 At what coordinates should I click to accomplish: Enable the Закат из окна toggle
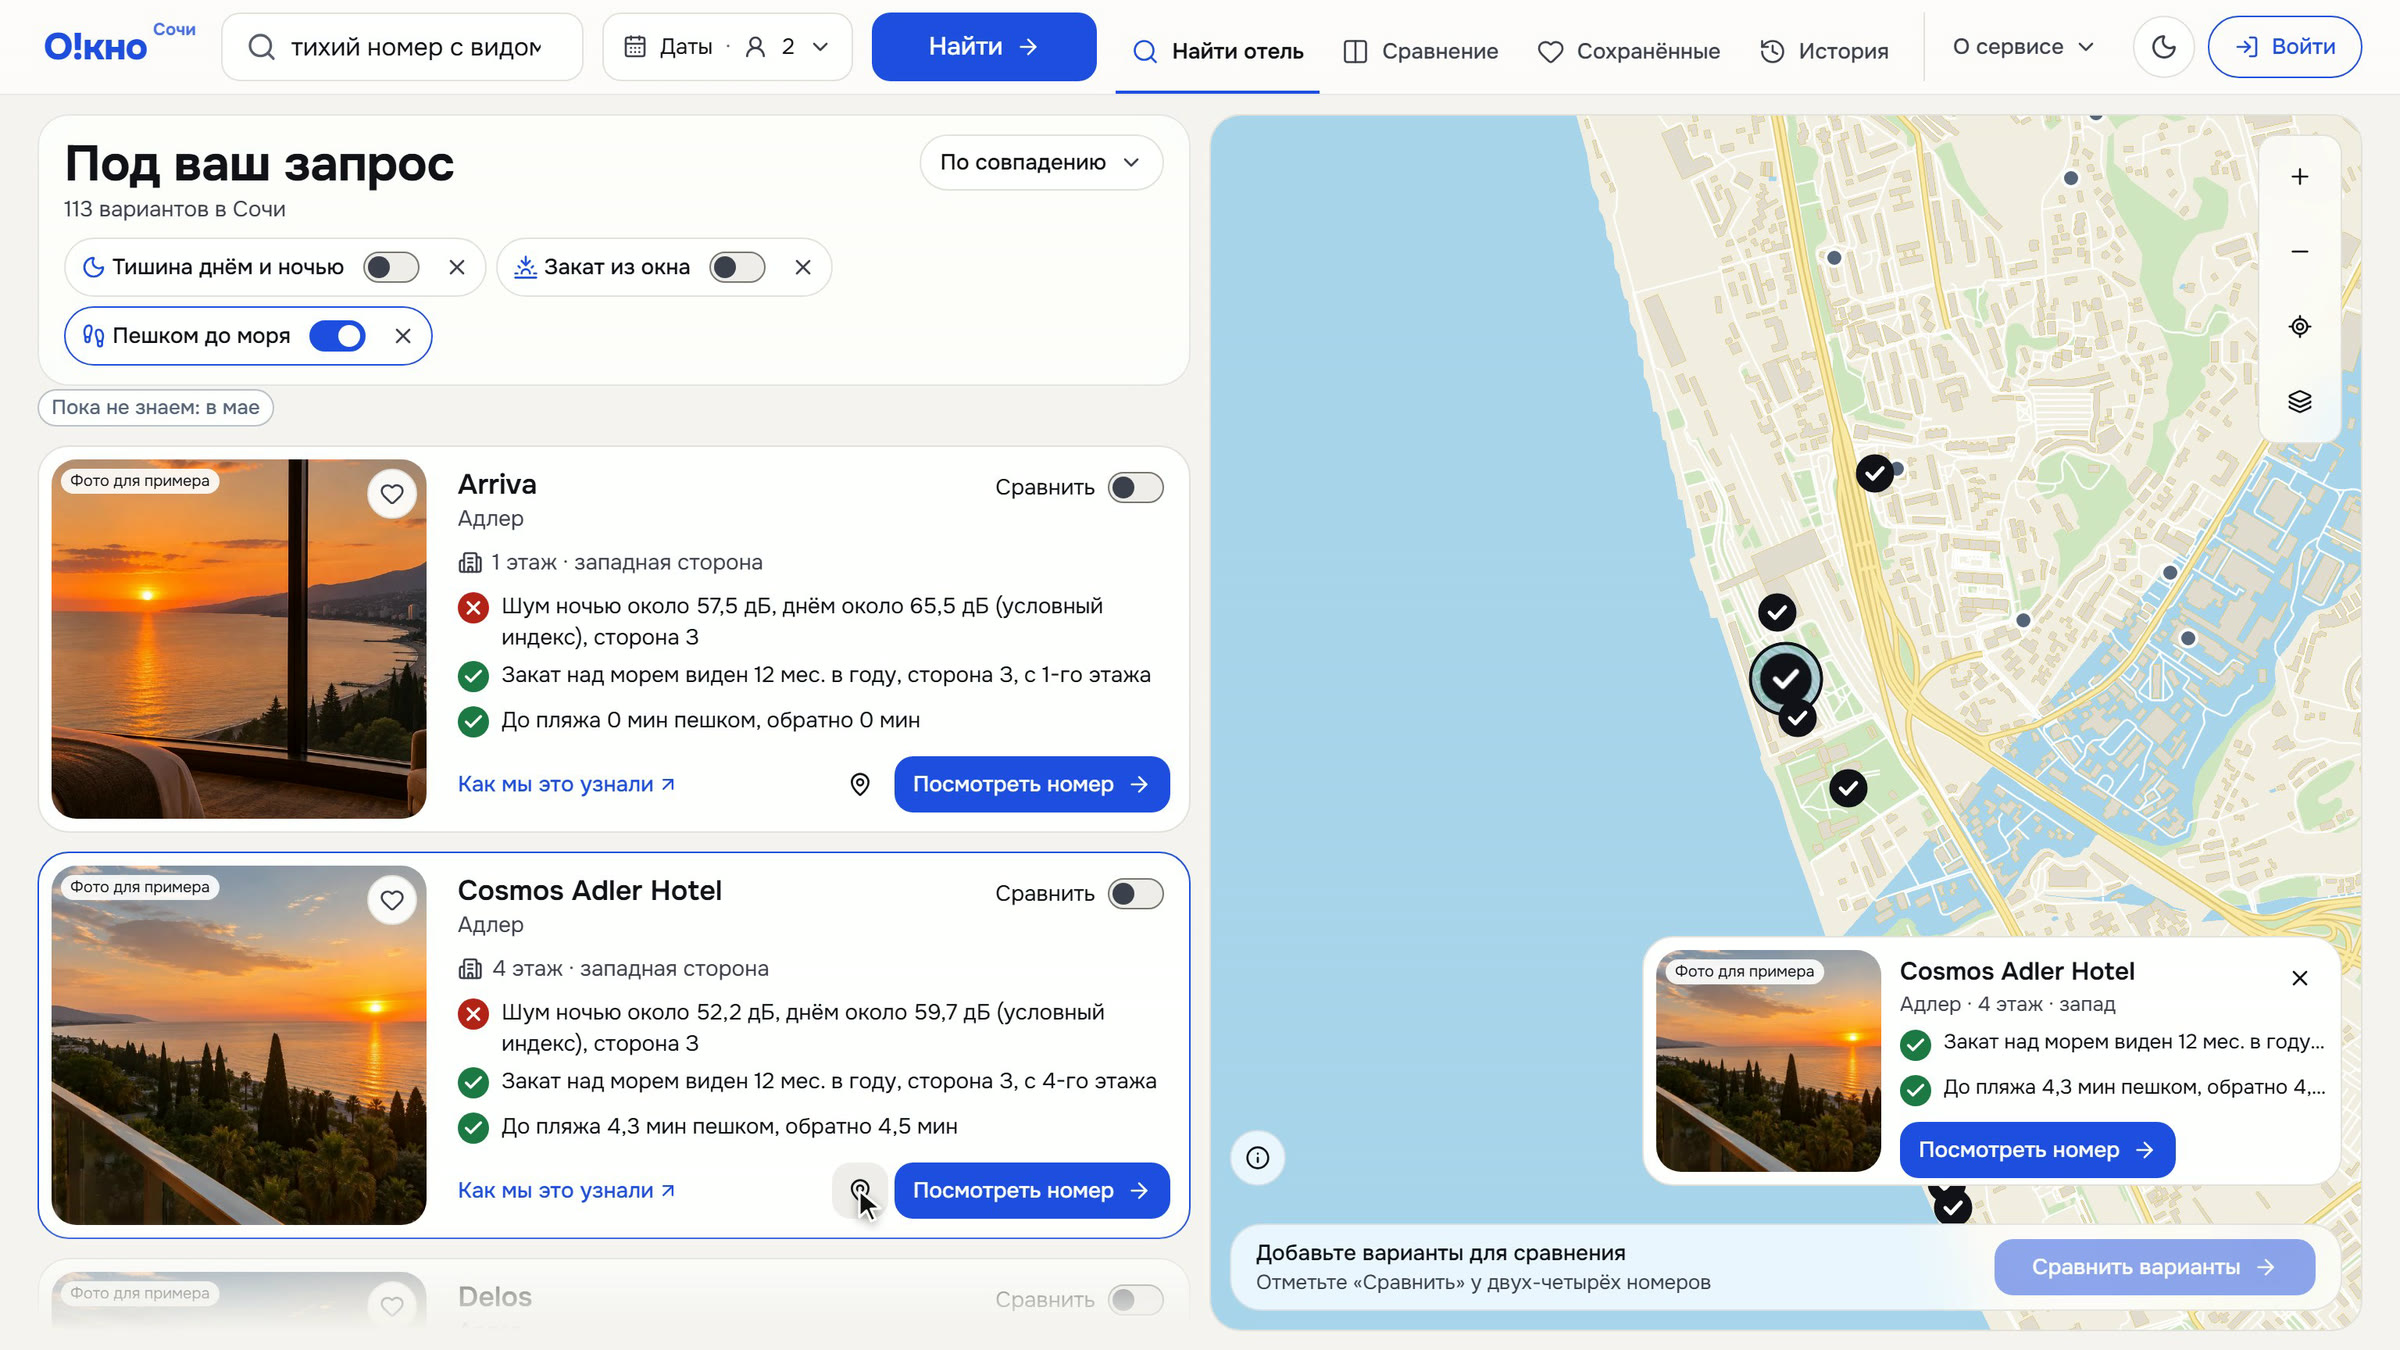point(737,267)
